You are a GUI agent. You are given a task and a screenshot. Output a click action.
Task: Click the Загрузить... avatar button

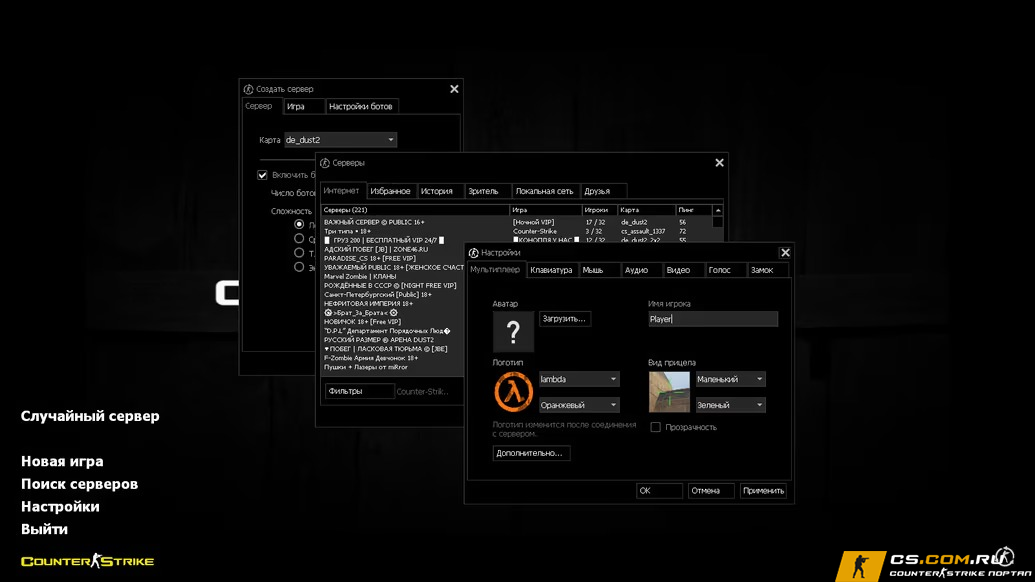point(564,319)
